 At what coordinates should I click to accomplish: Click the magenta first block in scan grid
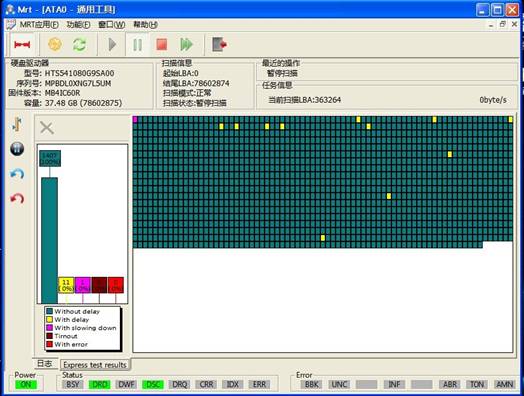135,119
